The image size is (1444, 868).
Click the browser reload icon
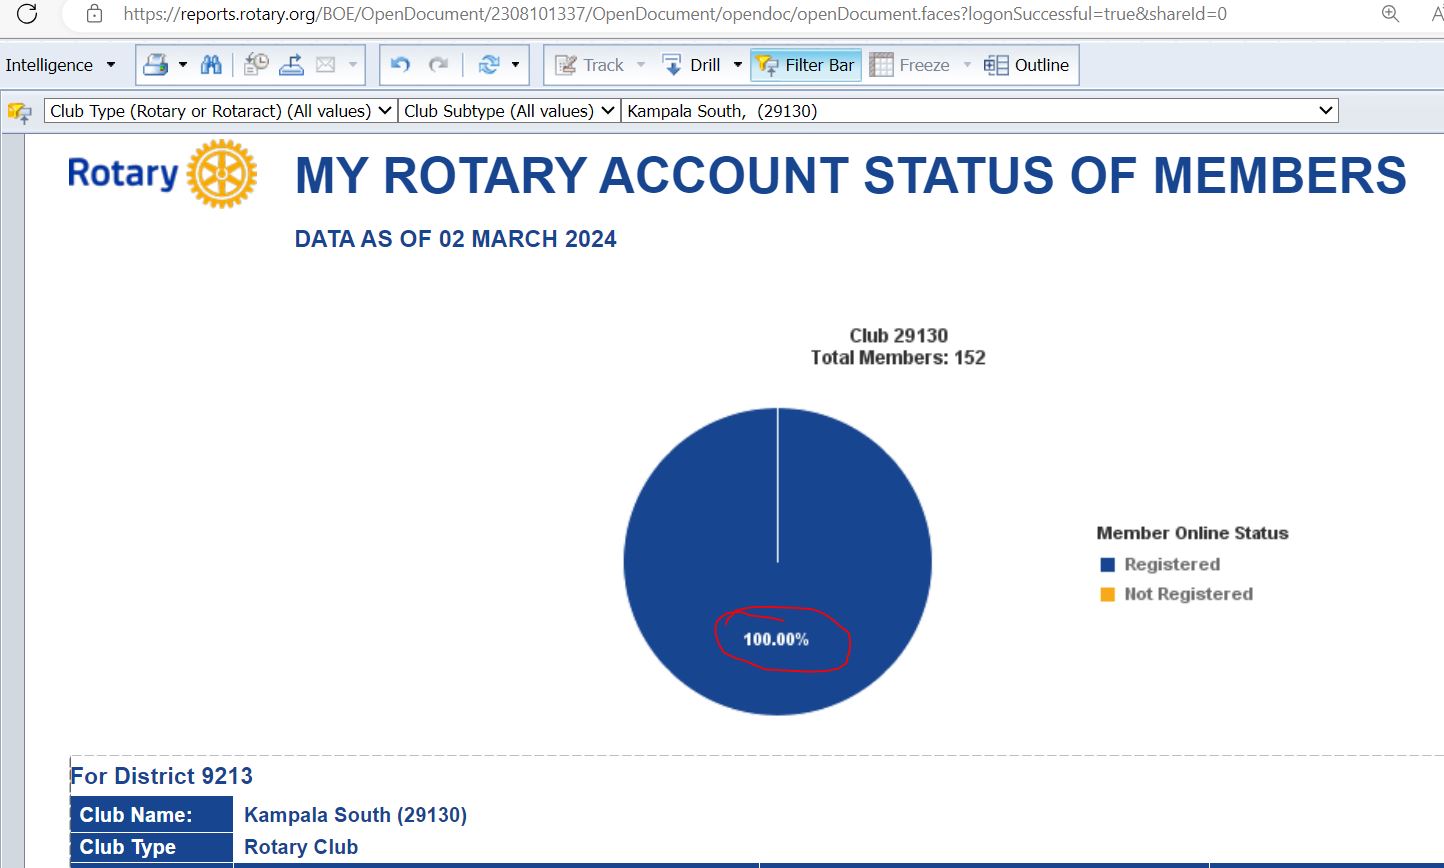pos(27,13)
